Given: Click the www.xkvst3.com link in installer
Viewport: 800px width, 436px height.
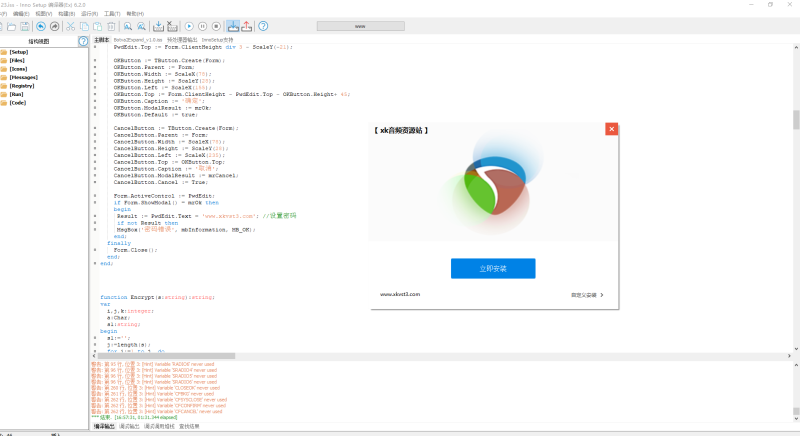Looking at the screenshot, I should [x=400, y=294].
